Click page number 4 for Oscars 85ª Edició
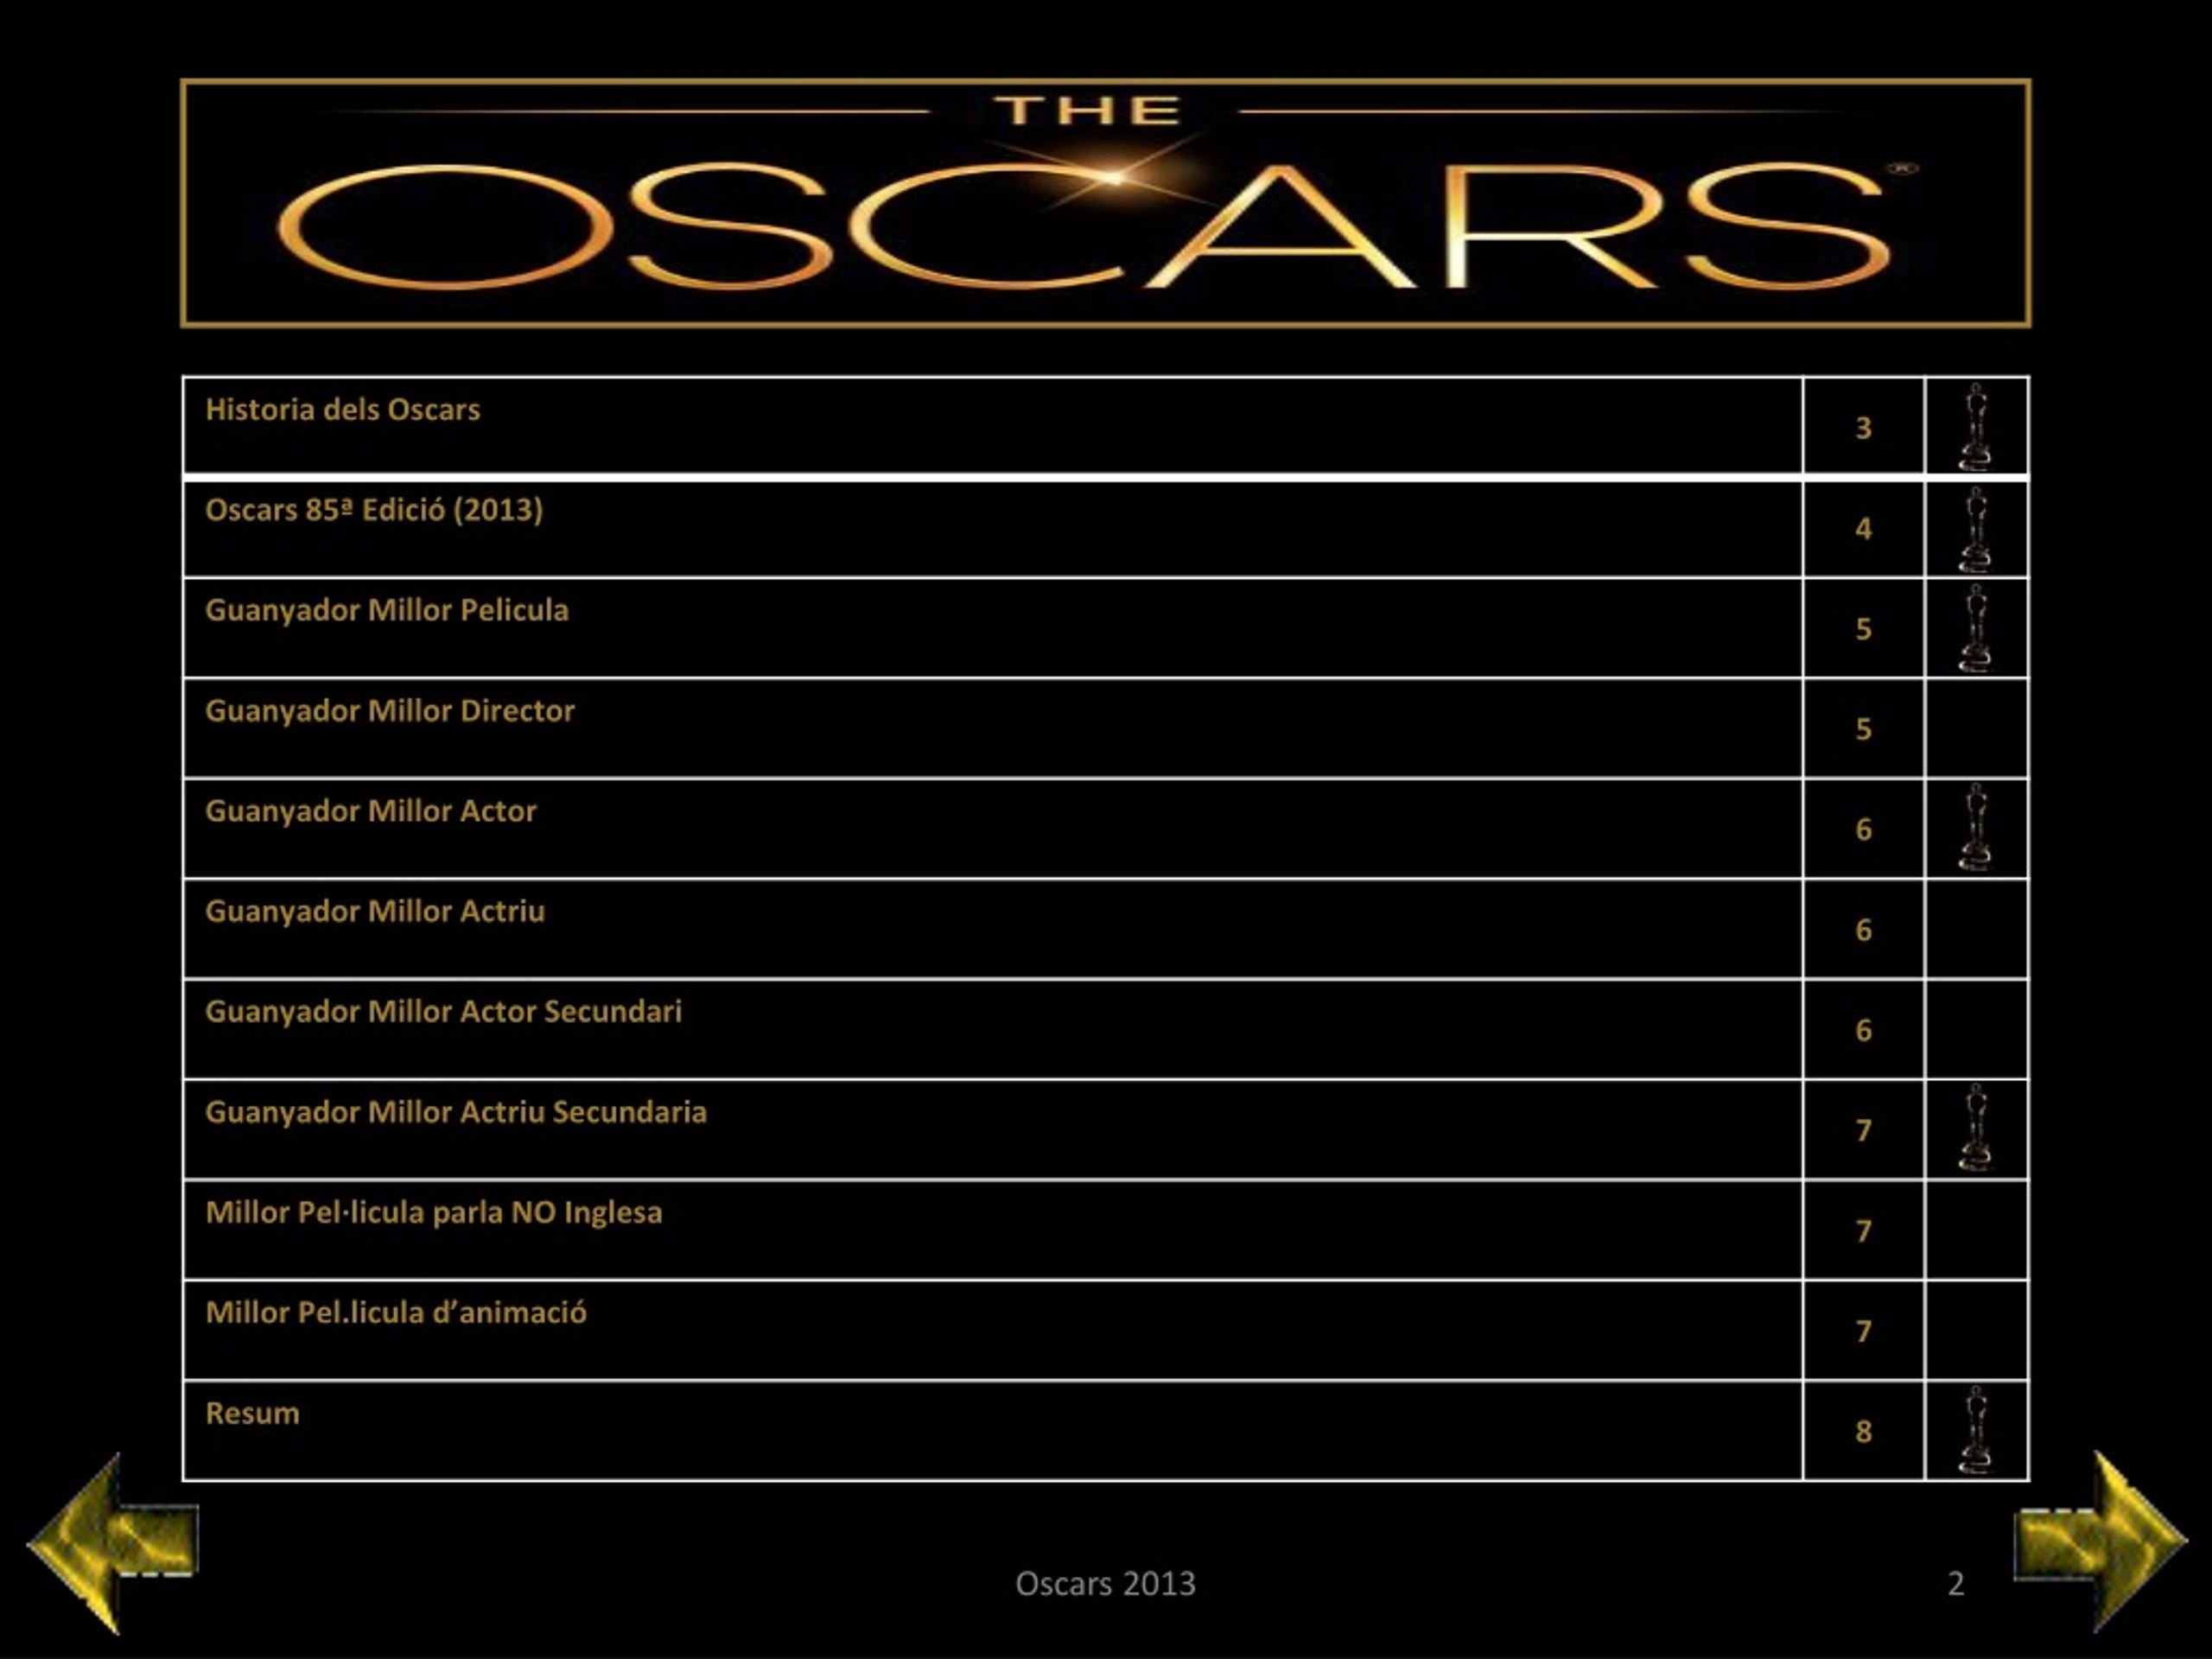 pos(1863,529)
